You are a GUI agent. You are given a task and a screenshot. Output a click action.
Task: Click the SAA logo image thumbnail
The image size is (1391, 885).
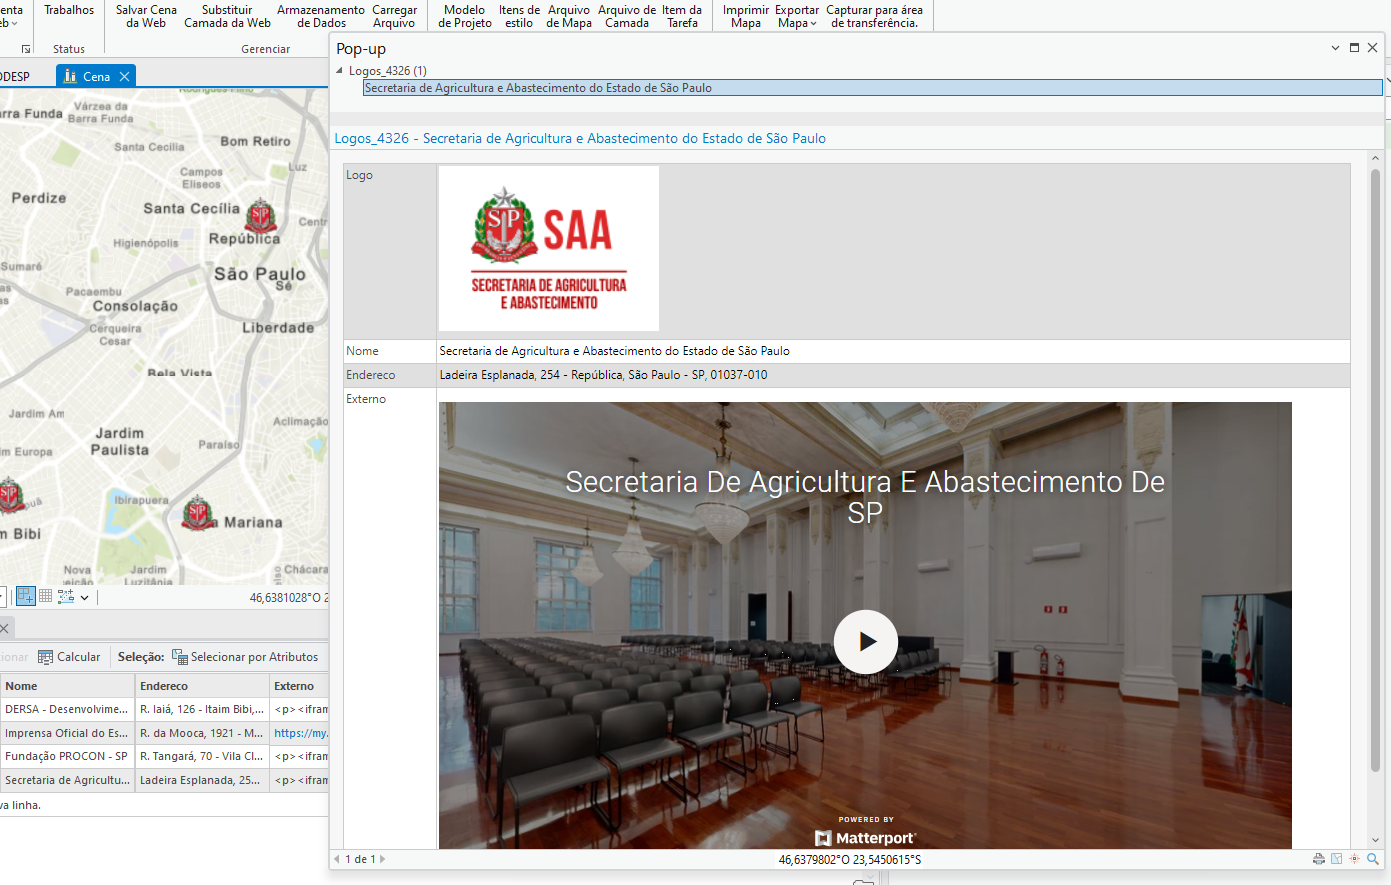[549, 248]
